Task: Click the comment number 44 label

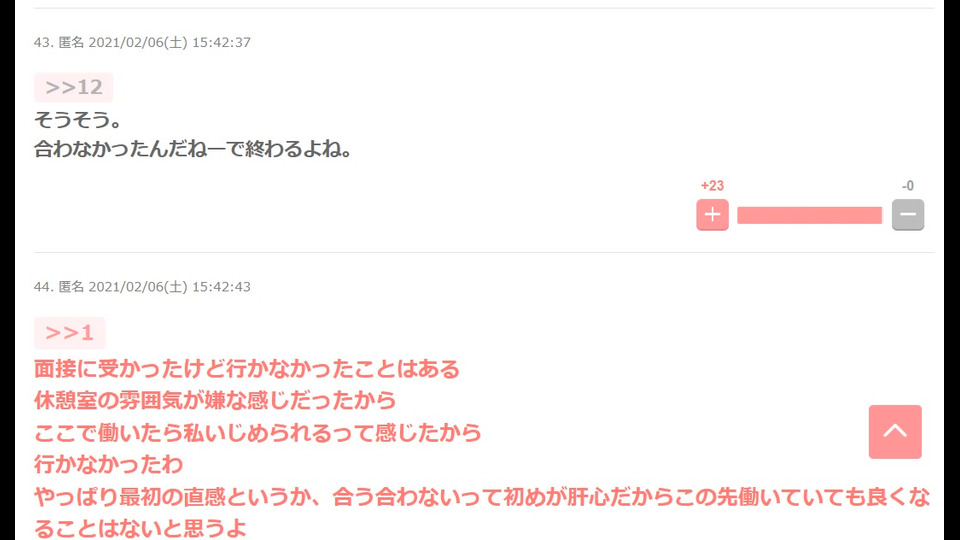Action: 43,287
